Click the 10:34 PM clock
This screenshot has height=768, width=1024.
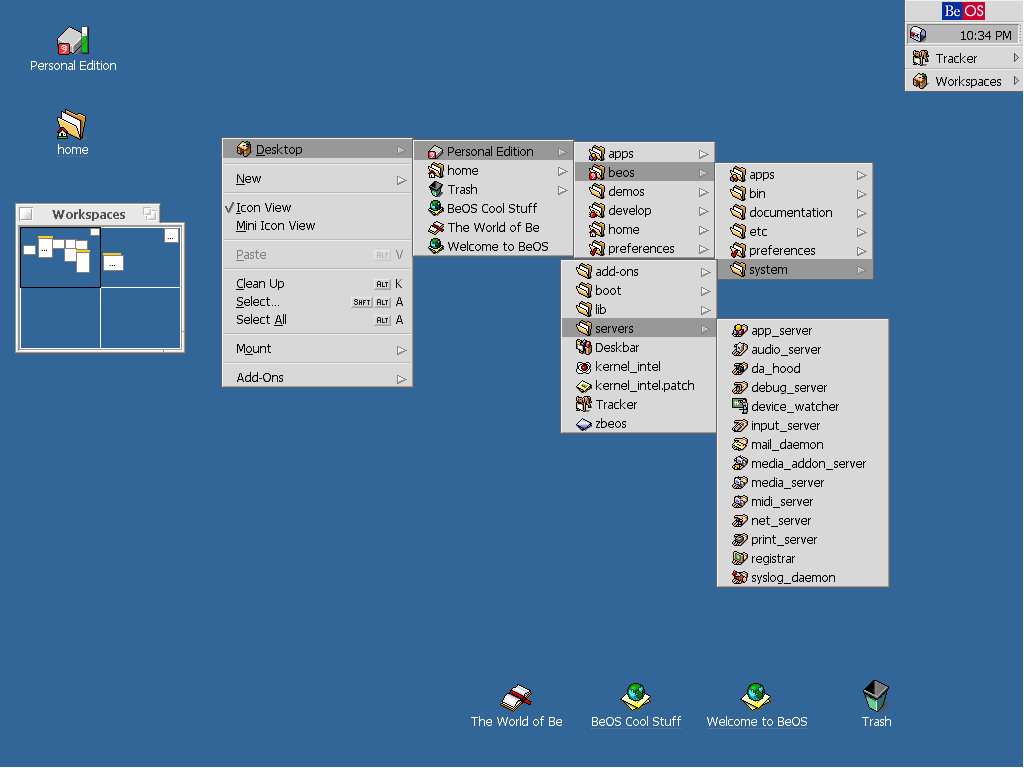pyautogui.click(x=985, y=35)
